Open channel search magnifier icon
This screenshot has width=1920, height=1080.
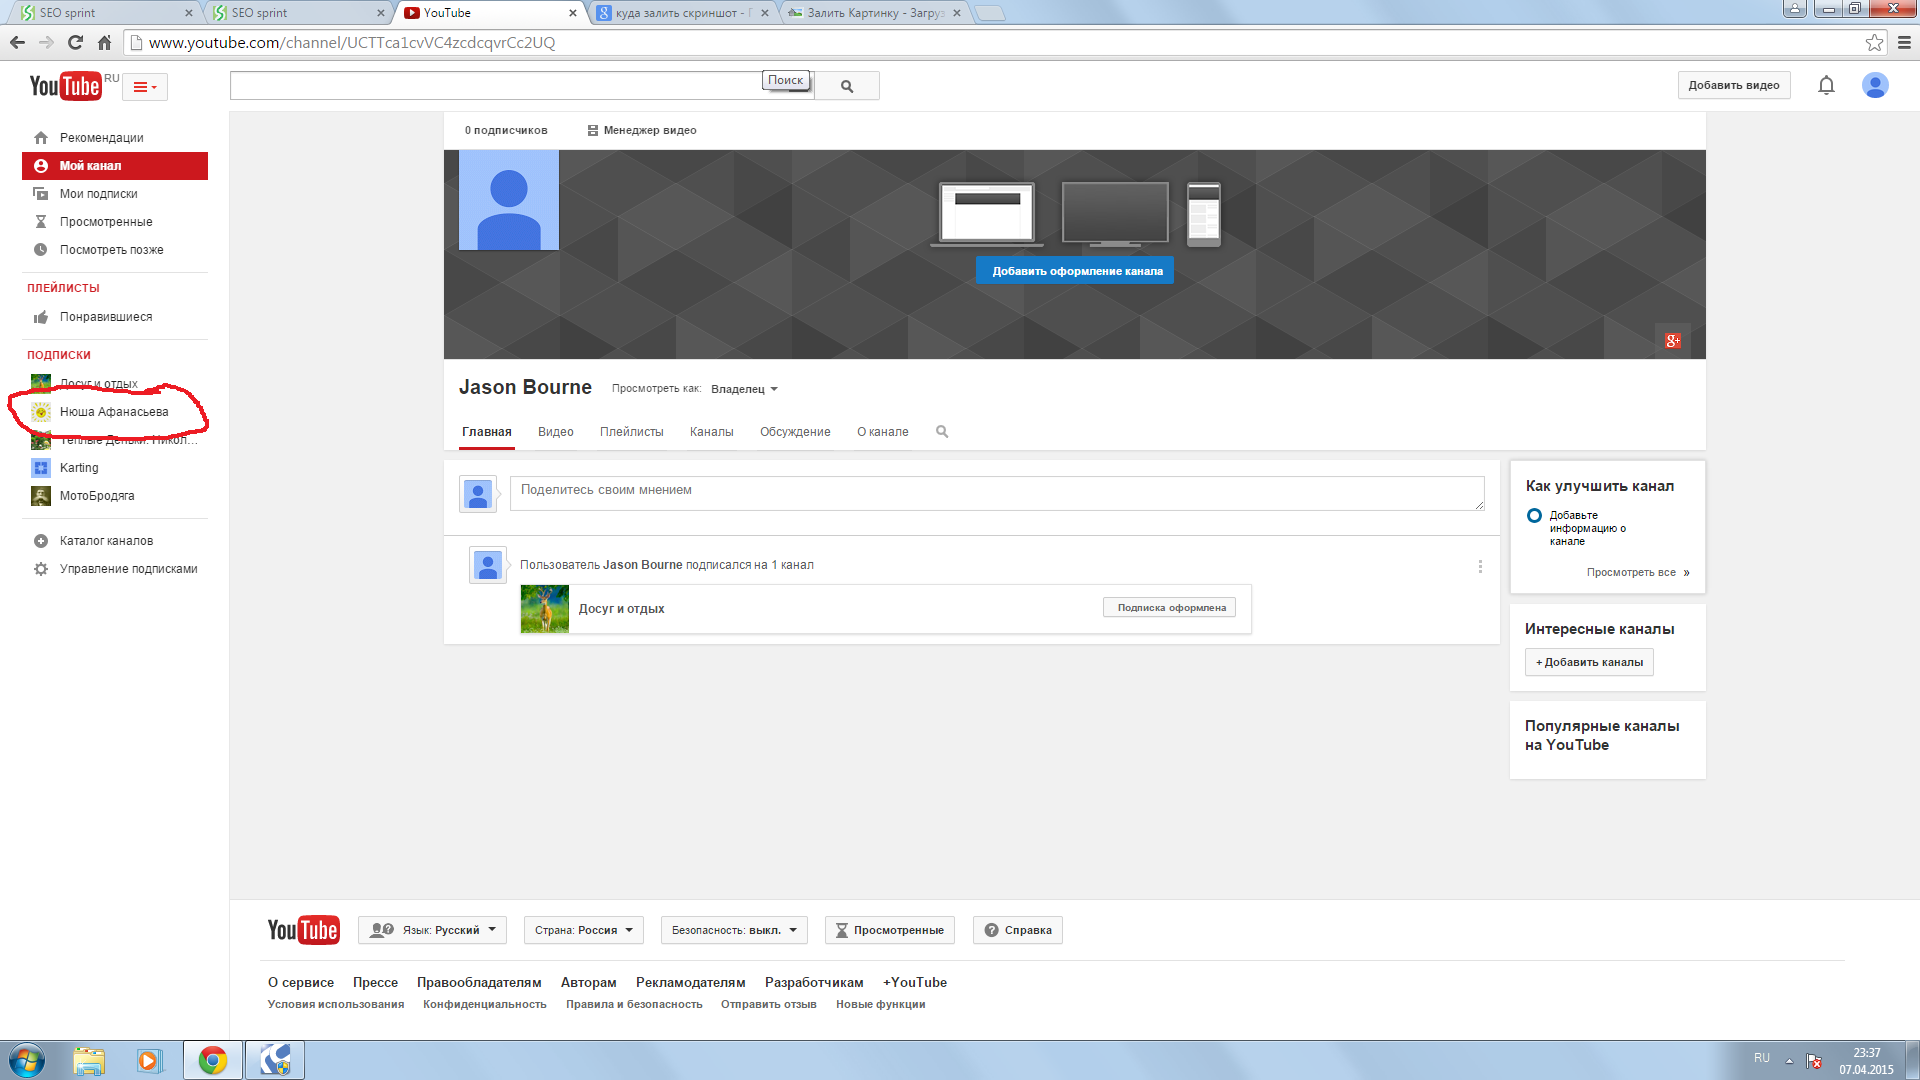tap(942, 432)
